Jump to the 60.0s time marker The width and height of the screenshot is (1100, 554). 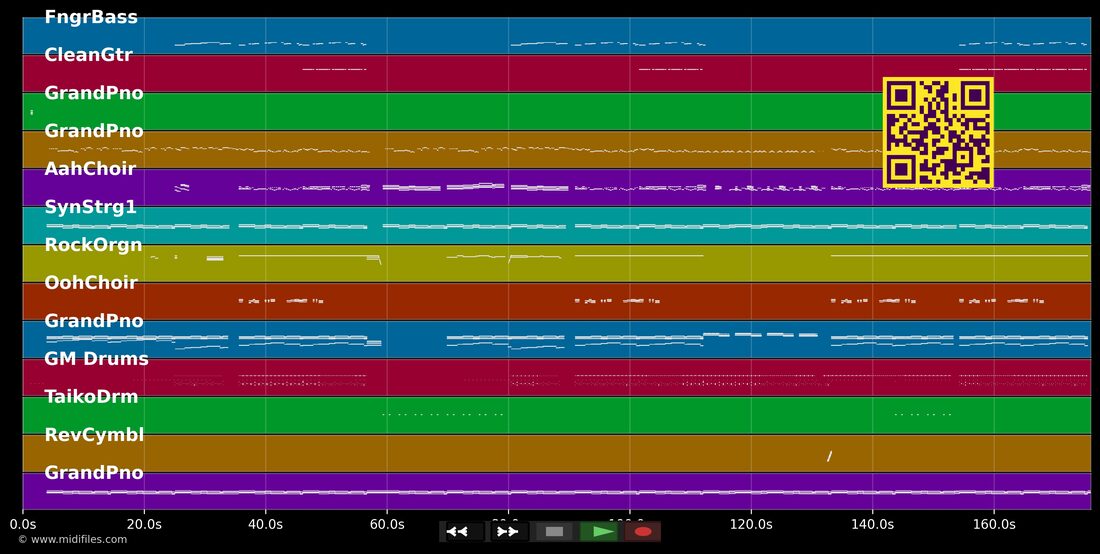point(387,524)
